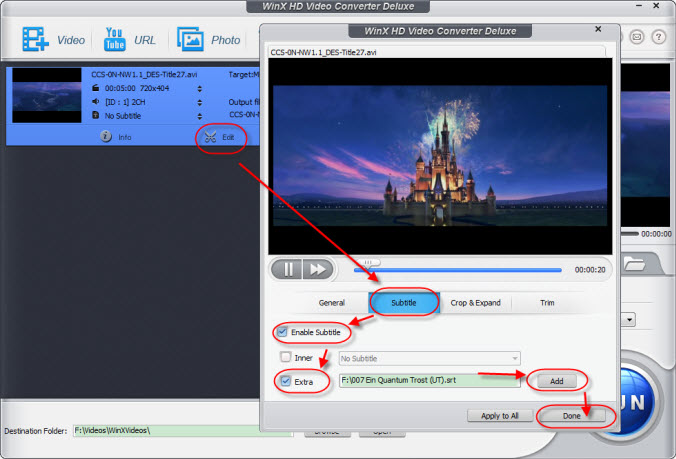Screen dimensions: 676x459
Task: Click the subtitle icon beside No Subtitle
Action: pos(96,116)
